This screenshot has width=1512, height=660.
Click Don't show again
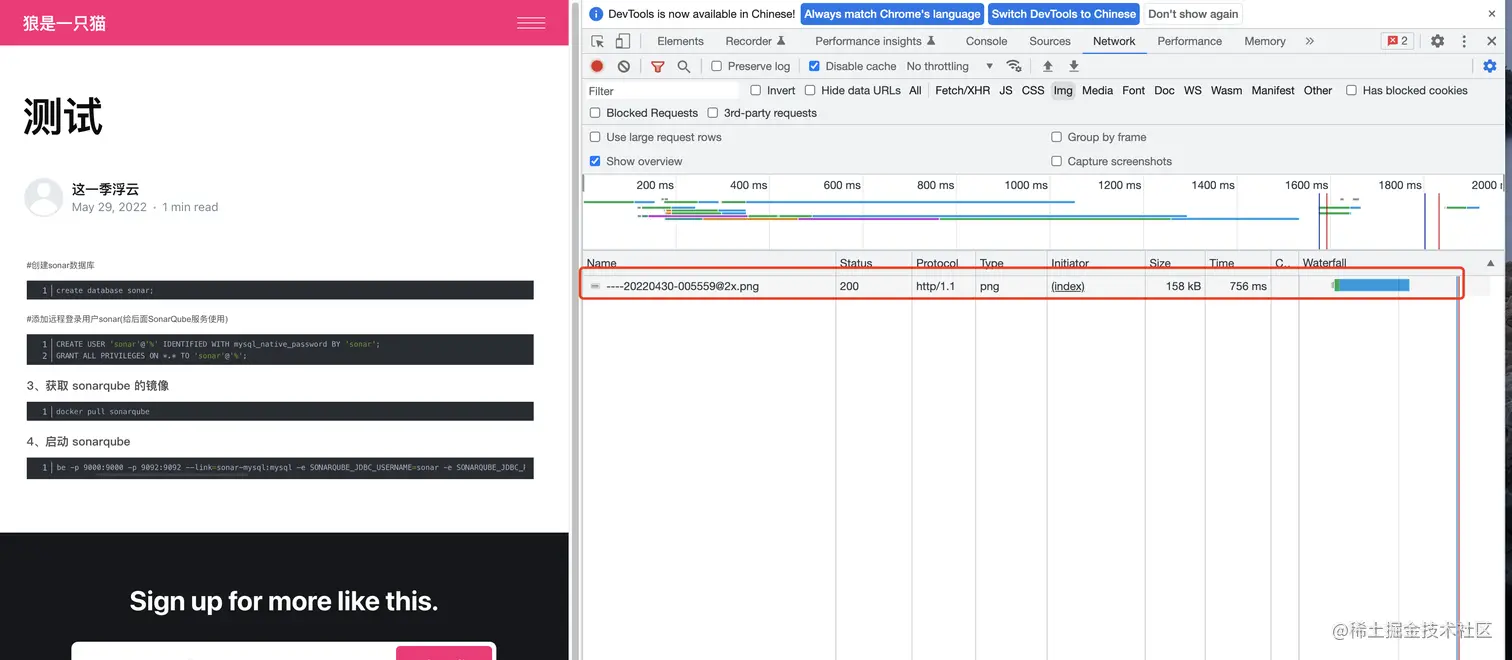(x=1193, y=14)
